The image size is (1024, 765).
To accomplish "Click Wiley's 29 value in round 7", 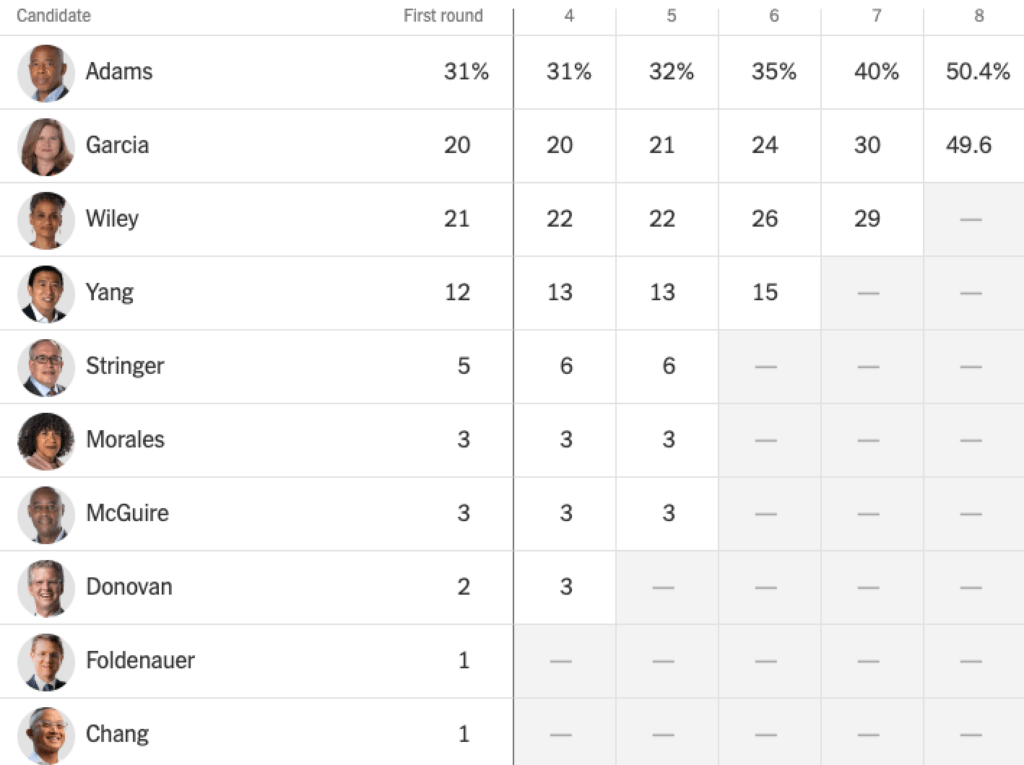I will click(867, 219).
